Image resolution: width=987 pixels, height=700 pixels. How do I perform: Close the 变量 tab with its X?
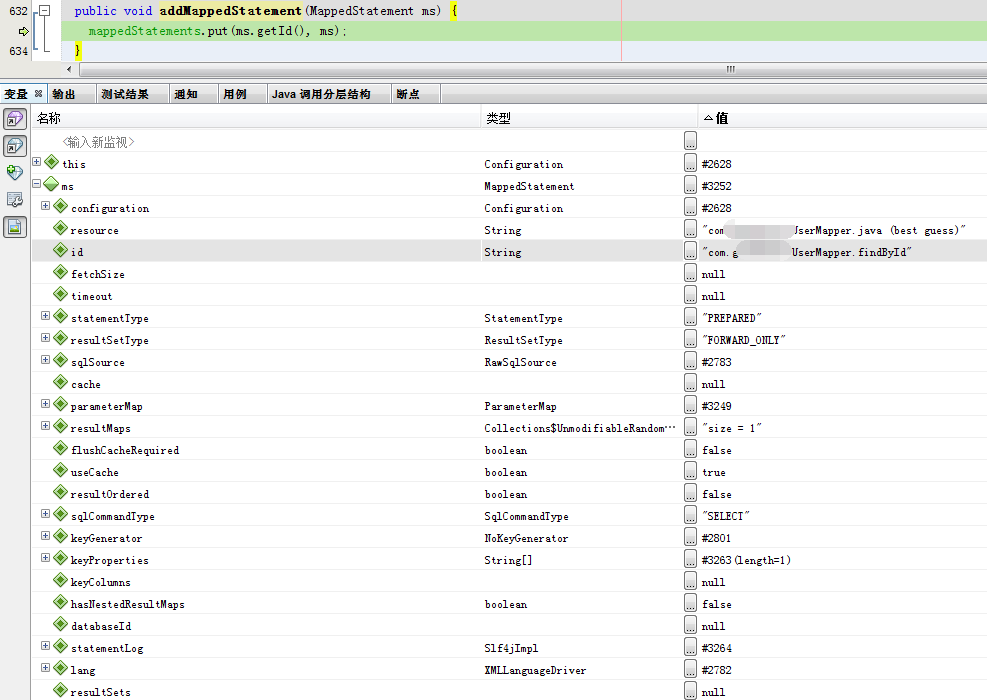pyautogui.click(x=38, y=94)
